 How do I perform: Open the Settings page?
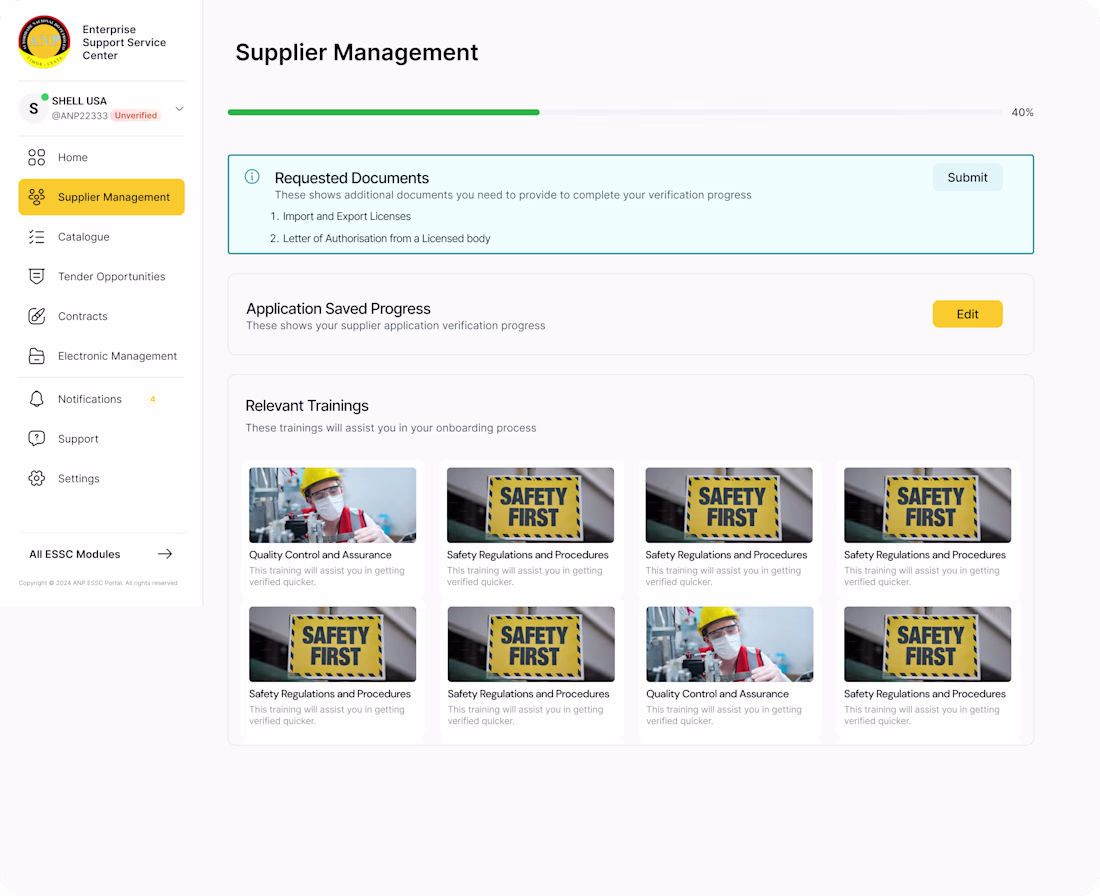[102, 479]
